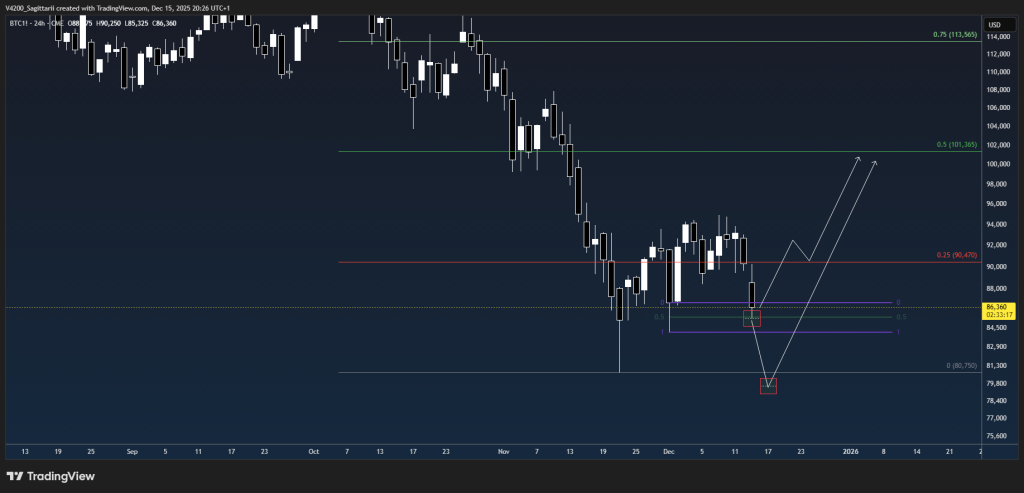Click the 114,000 value on the price scale

(998, 37)
